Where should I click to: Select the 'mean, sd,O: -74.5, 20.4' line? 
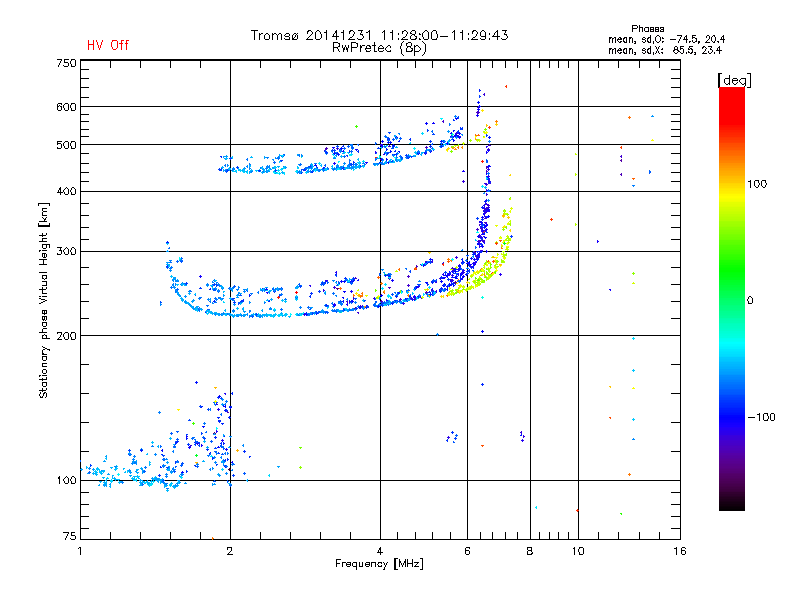point(666,39)
